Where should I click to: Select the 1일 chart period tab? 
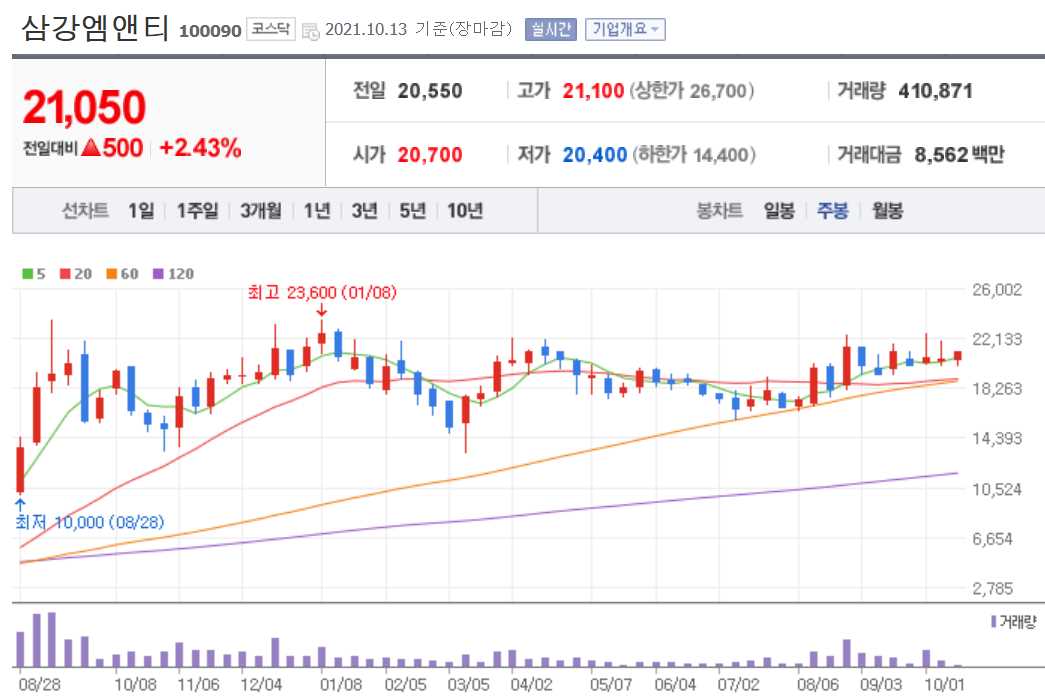(141, 211)
